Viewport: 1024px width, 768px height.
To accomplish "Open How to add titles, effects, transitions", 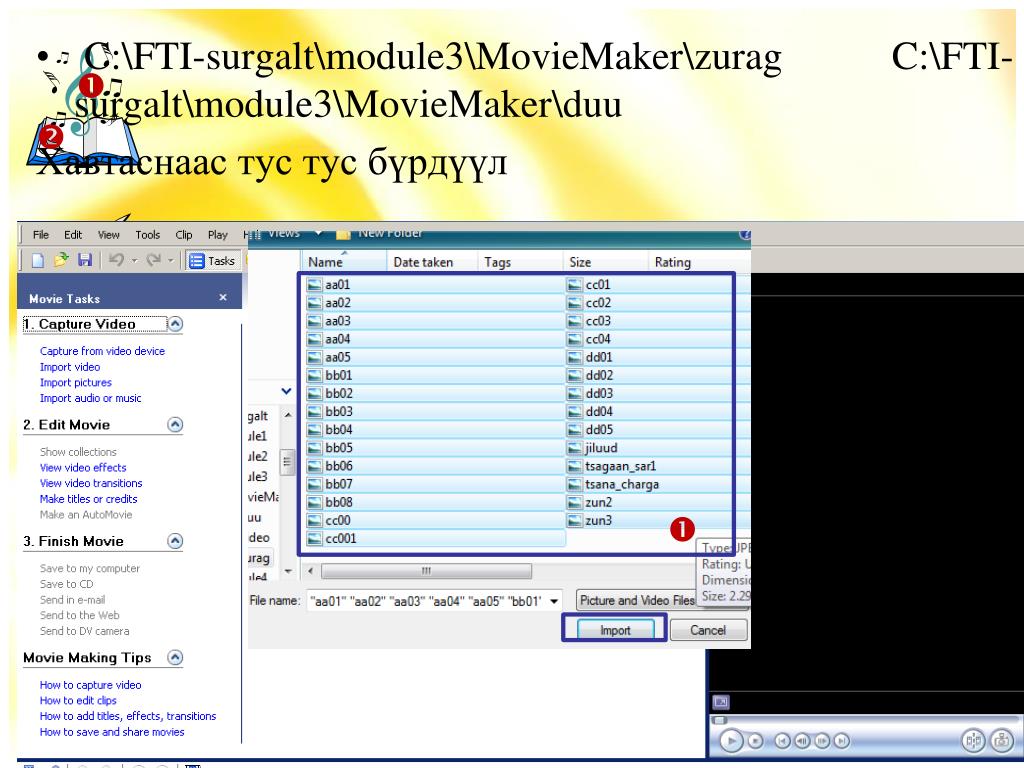I will pos(128,716).
